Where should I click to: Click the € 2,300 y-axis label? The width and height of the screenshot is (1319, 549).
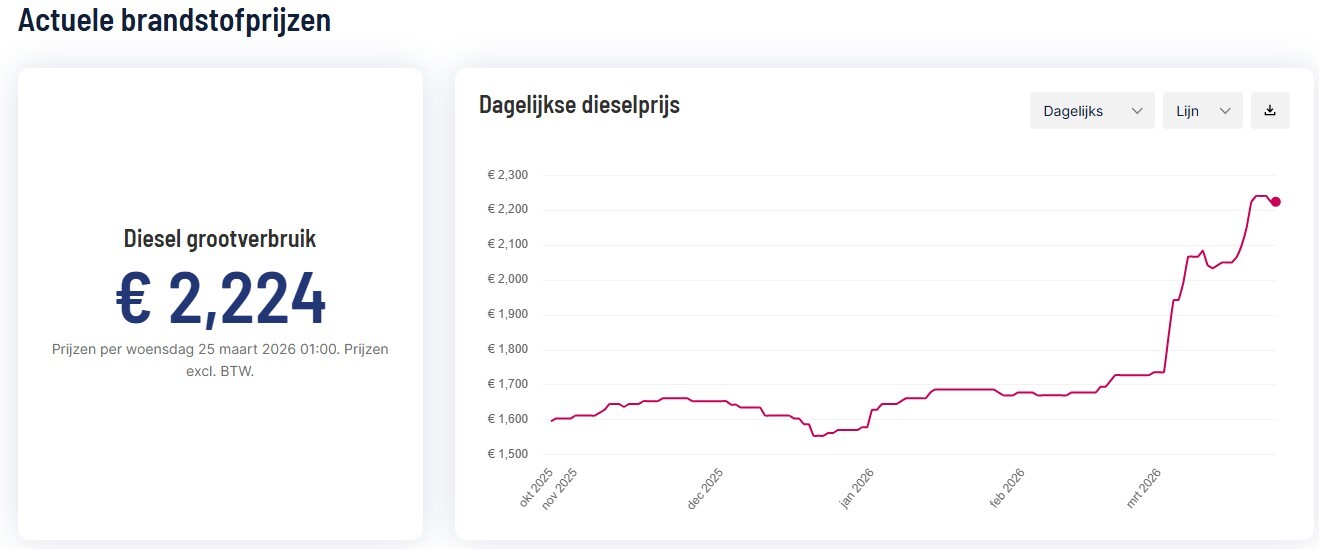pyautogui.click(x=507, y=175)
